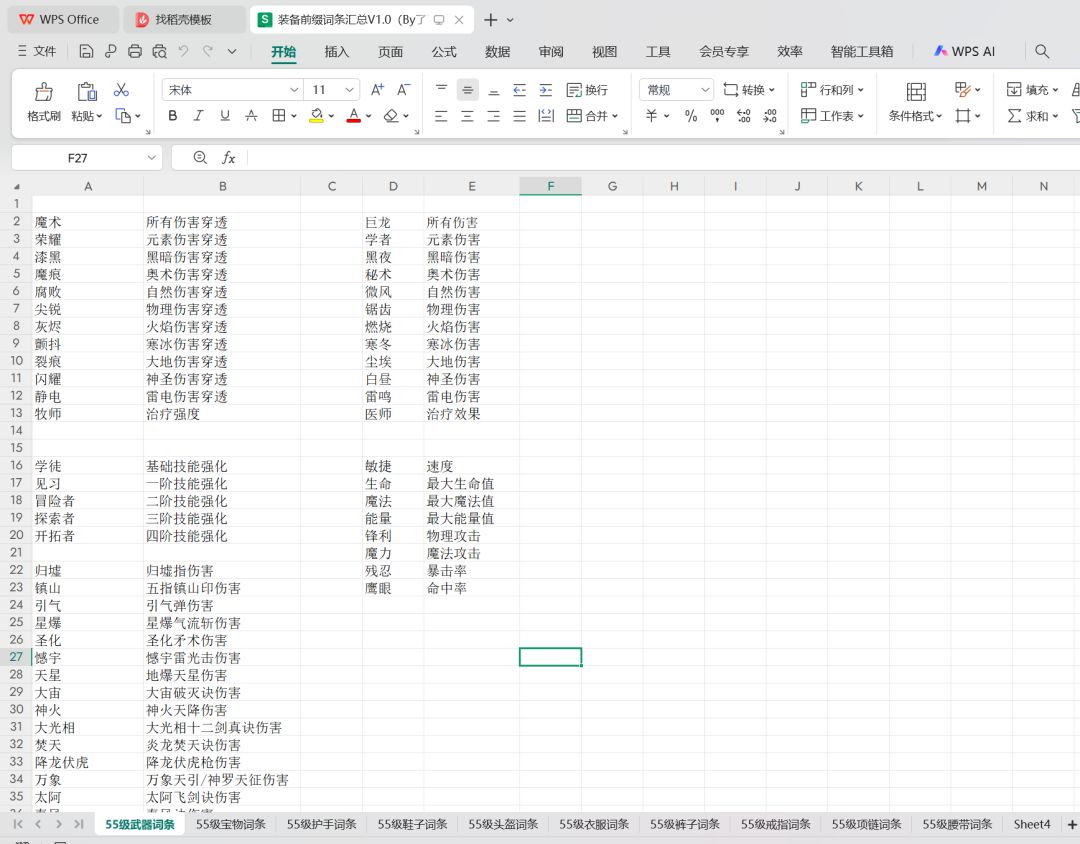
Task: Open the font size dropdown showing 11
Action: pyautogui.click(x=349, y=90)
